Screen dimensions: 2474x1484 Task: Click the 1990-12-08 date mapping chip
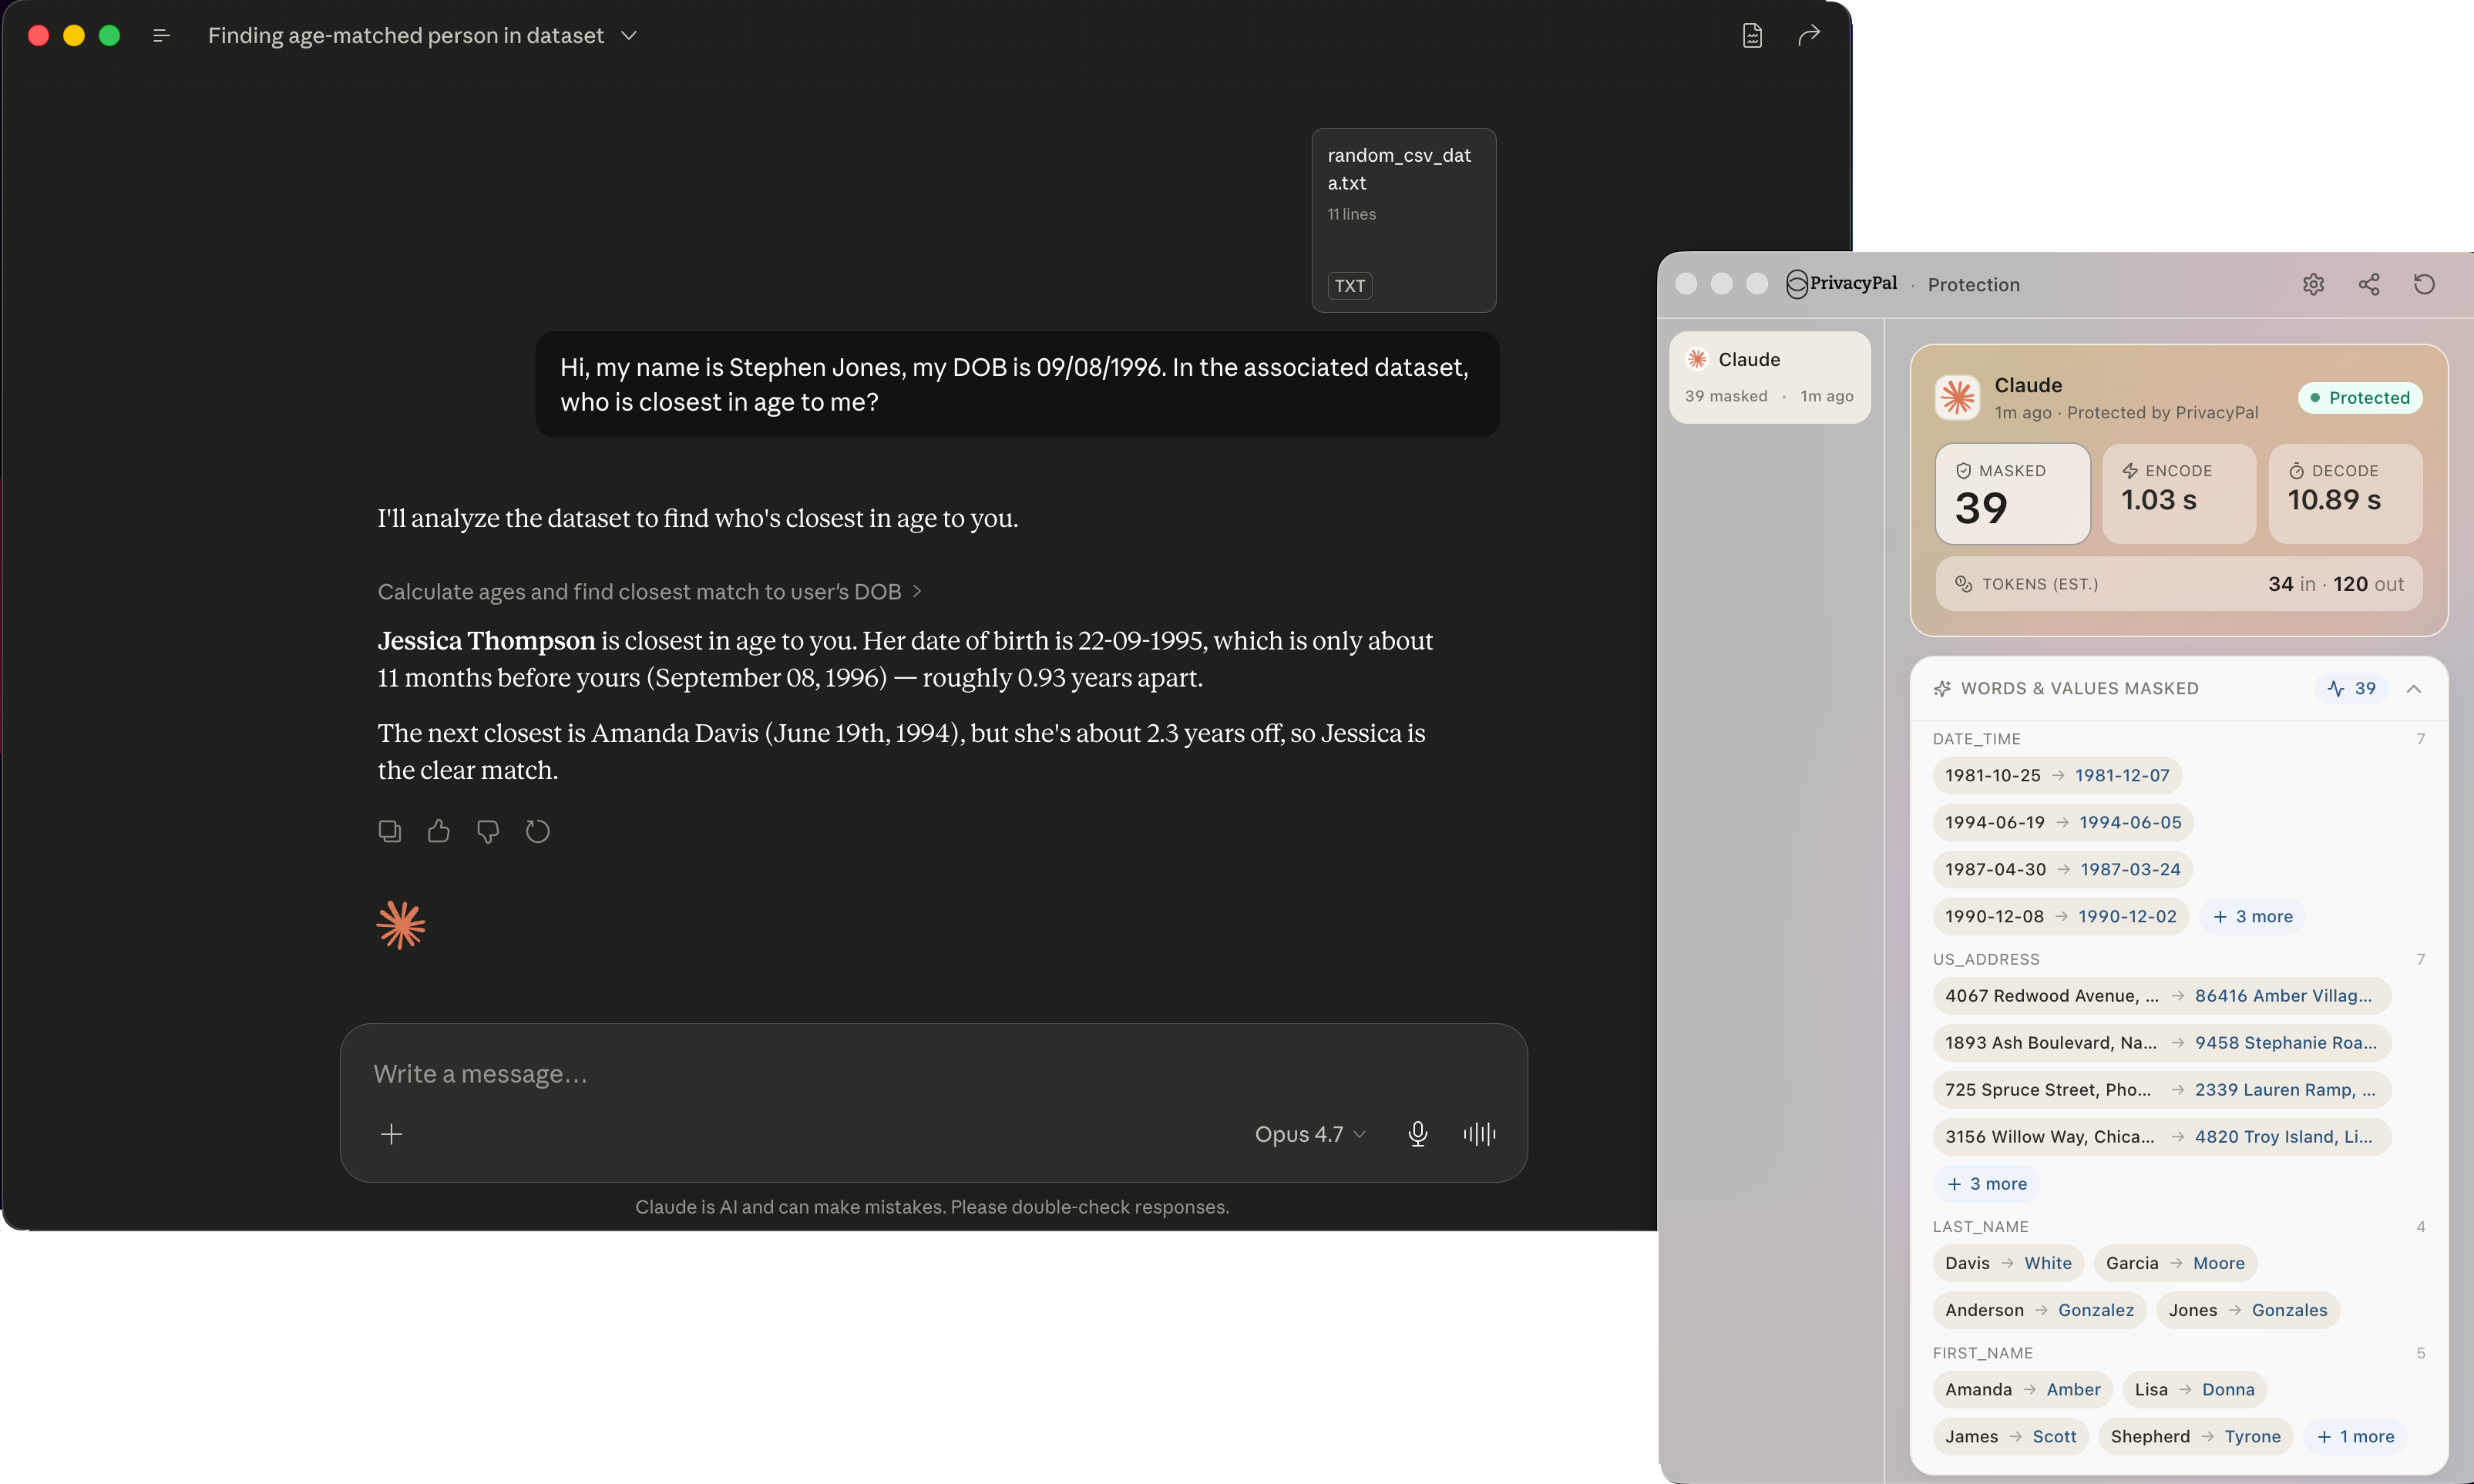2061,916
